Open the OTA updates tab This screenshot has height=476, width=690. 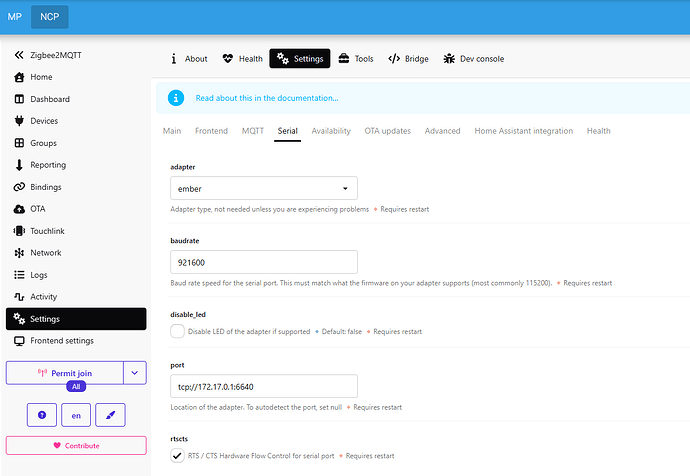pos(387,131)
